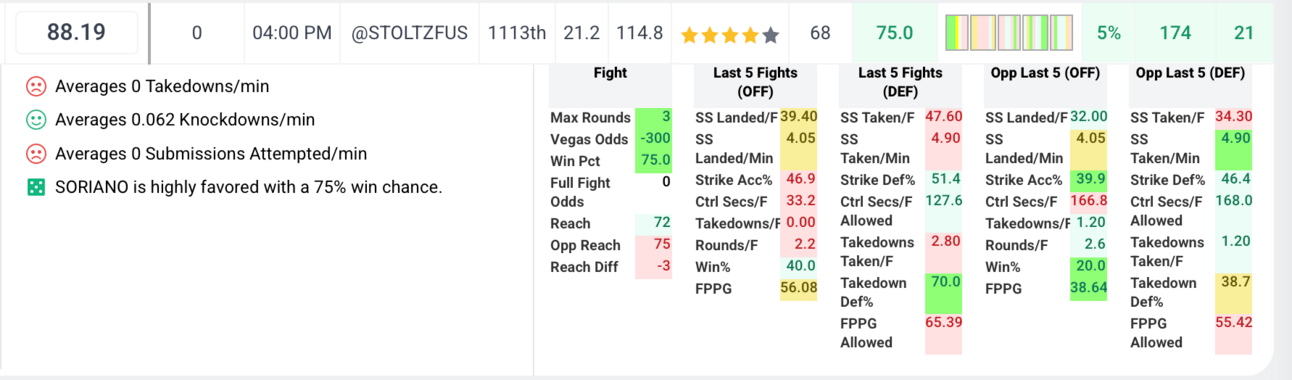Click the 1113th rank cell
This screenshot has width=1292, height=380.
pos(517,33)
